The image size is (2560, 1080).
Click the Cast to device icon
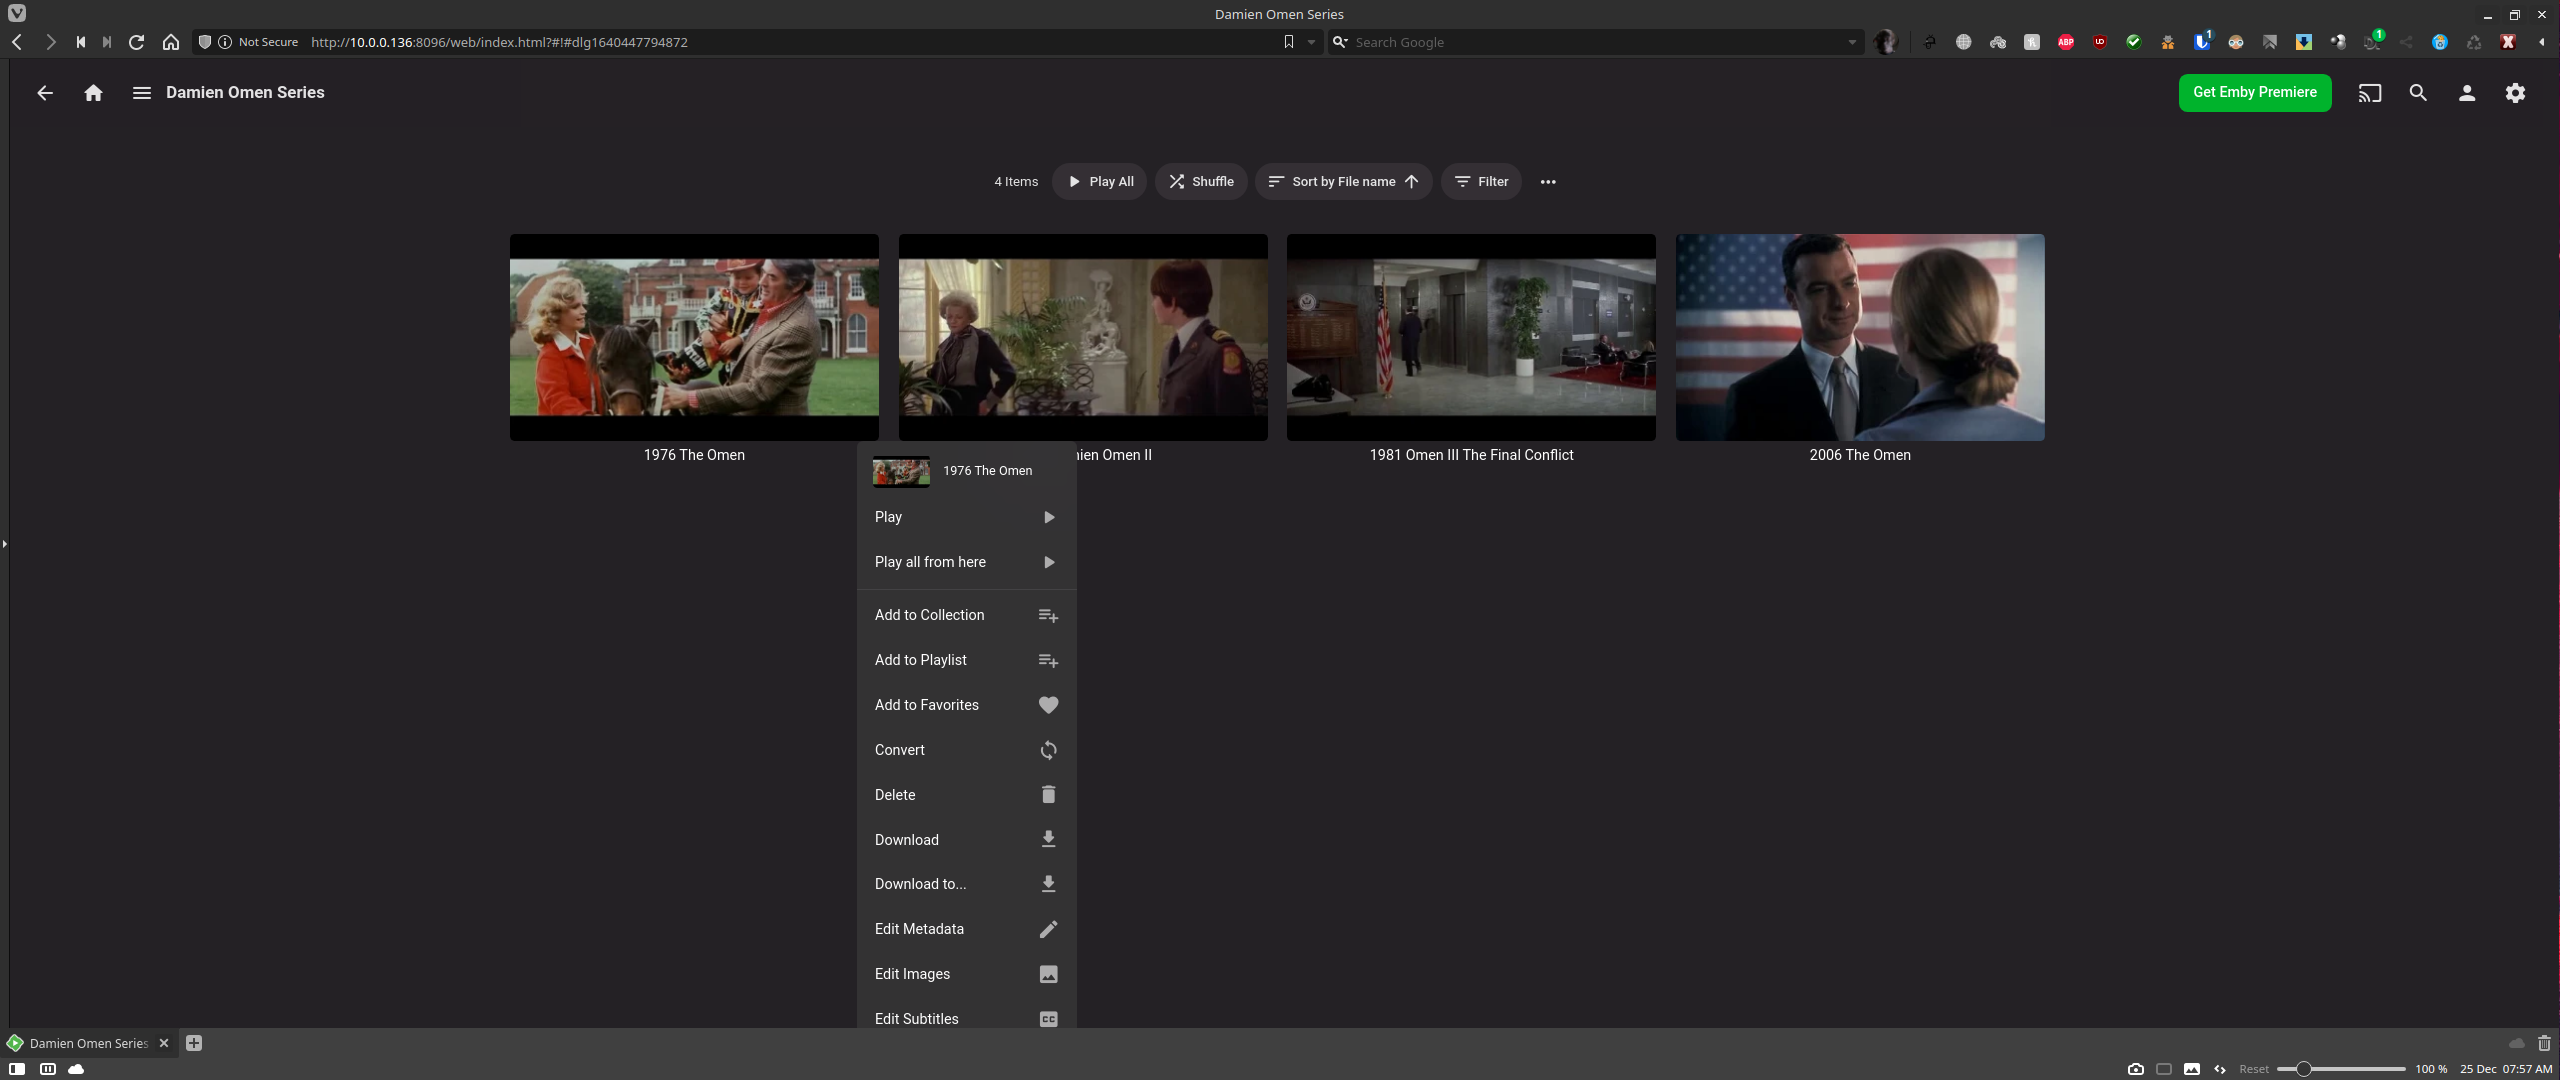coord(2369,92)
